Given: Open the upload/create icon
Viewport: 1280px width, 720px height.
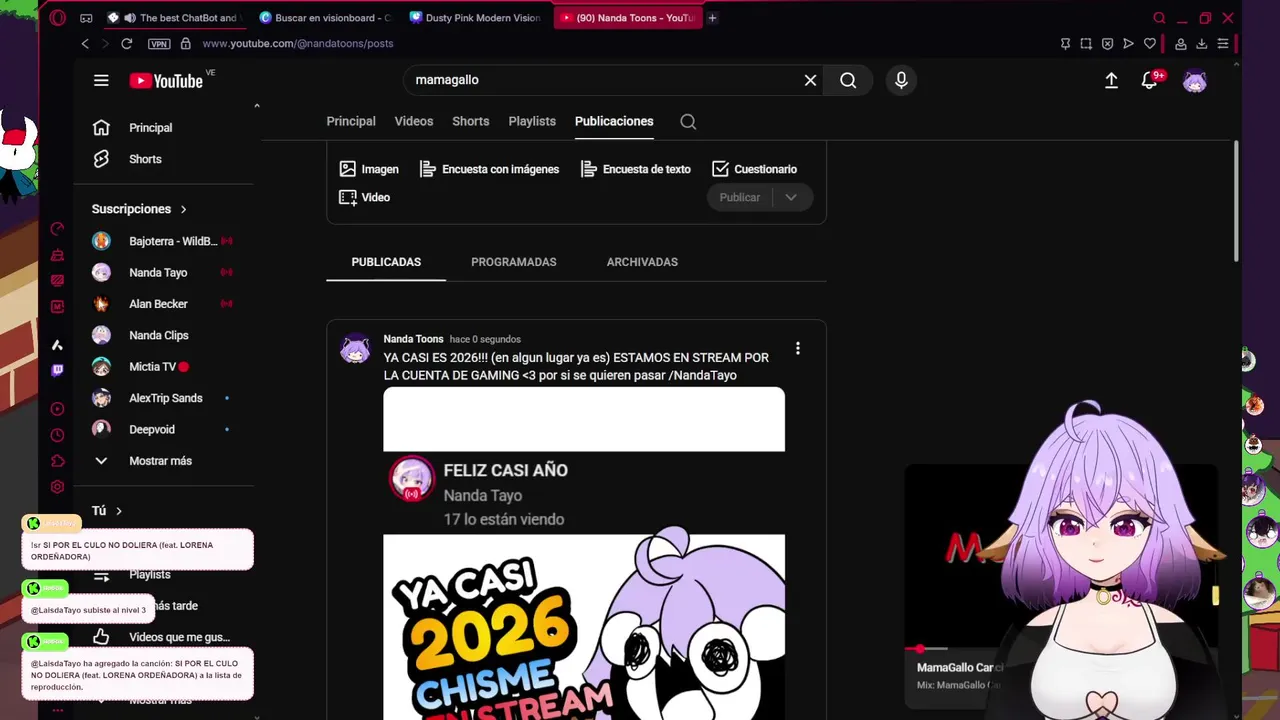Looking at the screenshot, I should pyautogui.click(x=1111, y=81).
